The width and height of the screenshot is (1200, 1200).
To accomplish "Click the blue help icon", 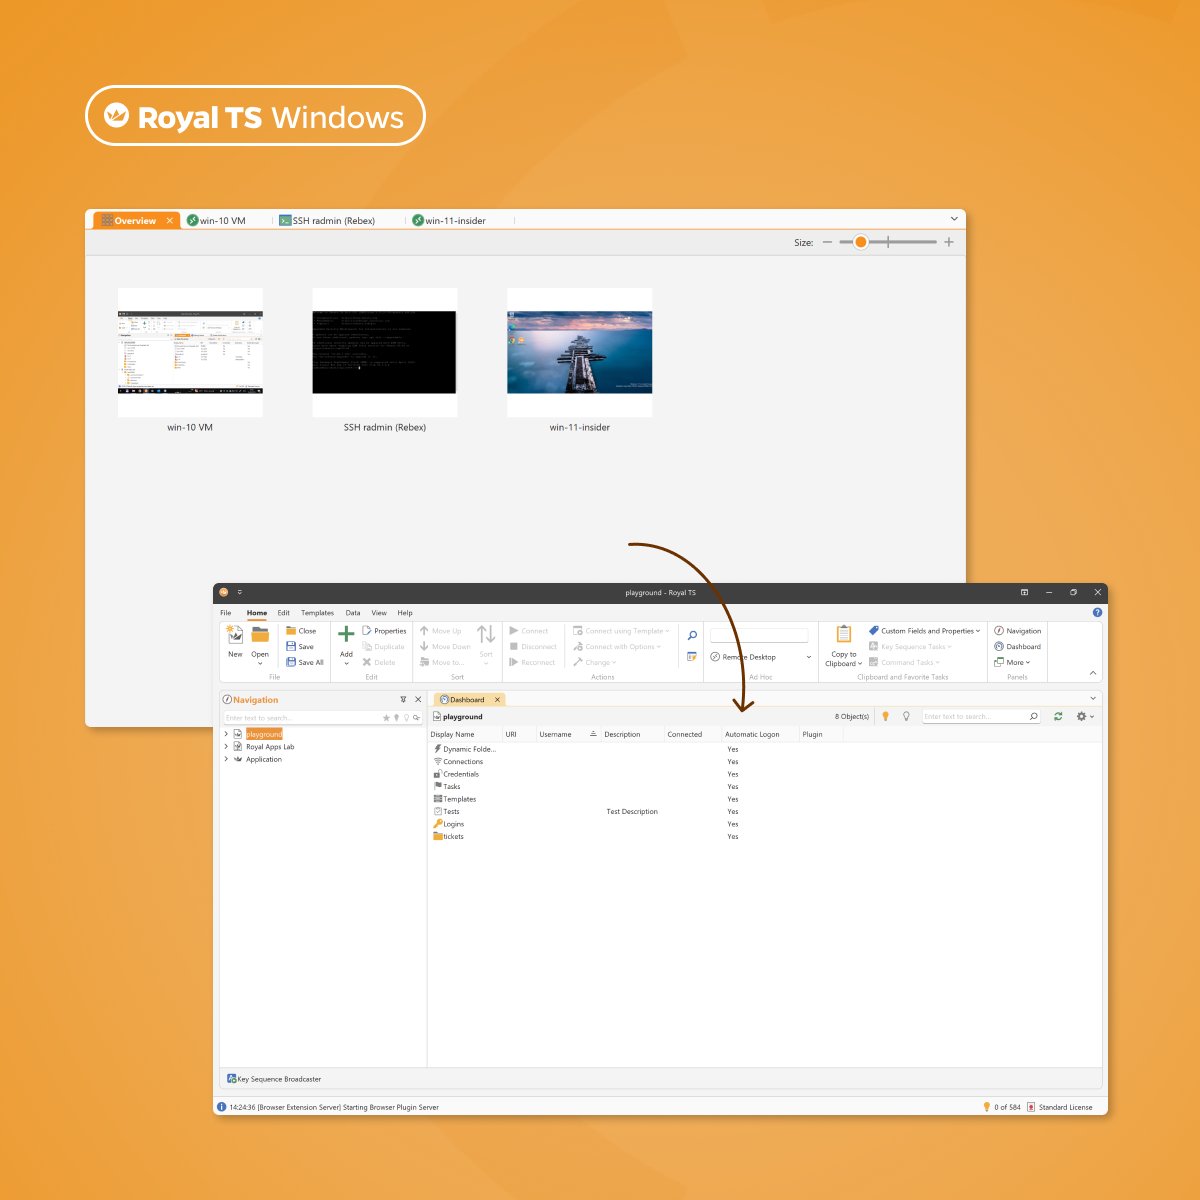I will coord(1097,612).
